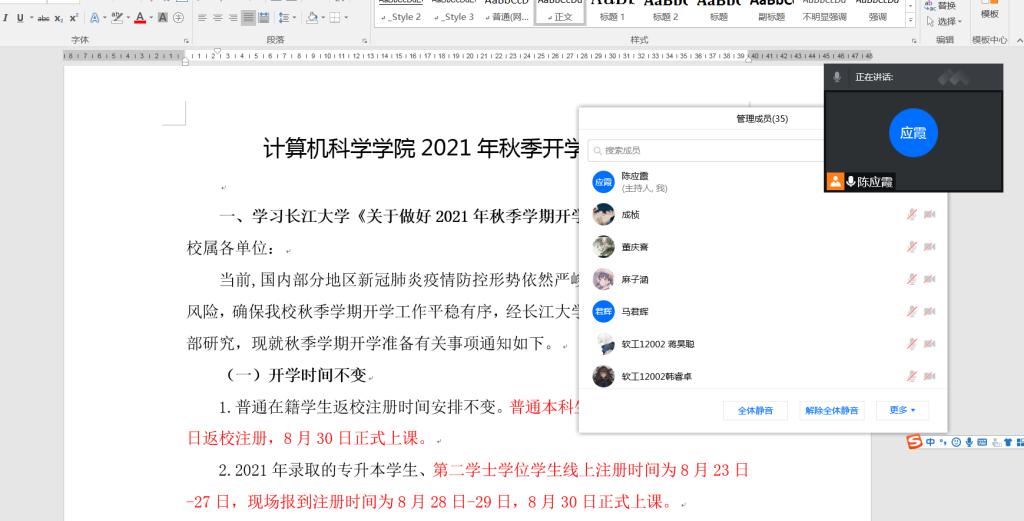Expand the font color dropdown arrow
Screen dimensions: 1024x521
pos(152,18)
